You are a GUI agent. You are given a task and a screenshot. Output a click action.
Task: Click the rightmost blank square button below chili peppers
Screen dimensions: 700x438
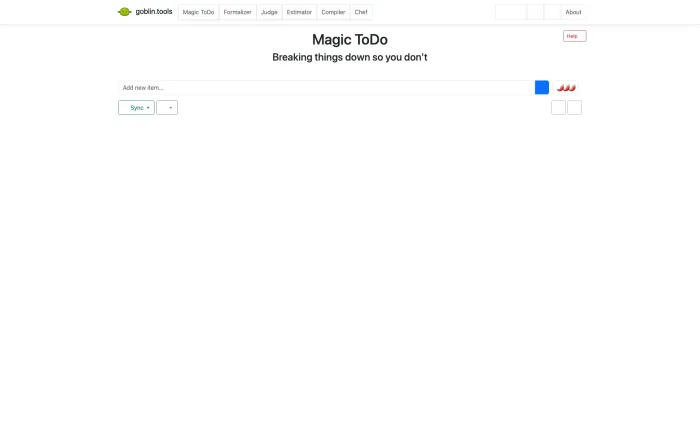(574, 108)
